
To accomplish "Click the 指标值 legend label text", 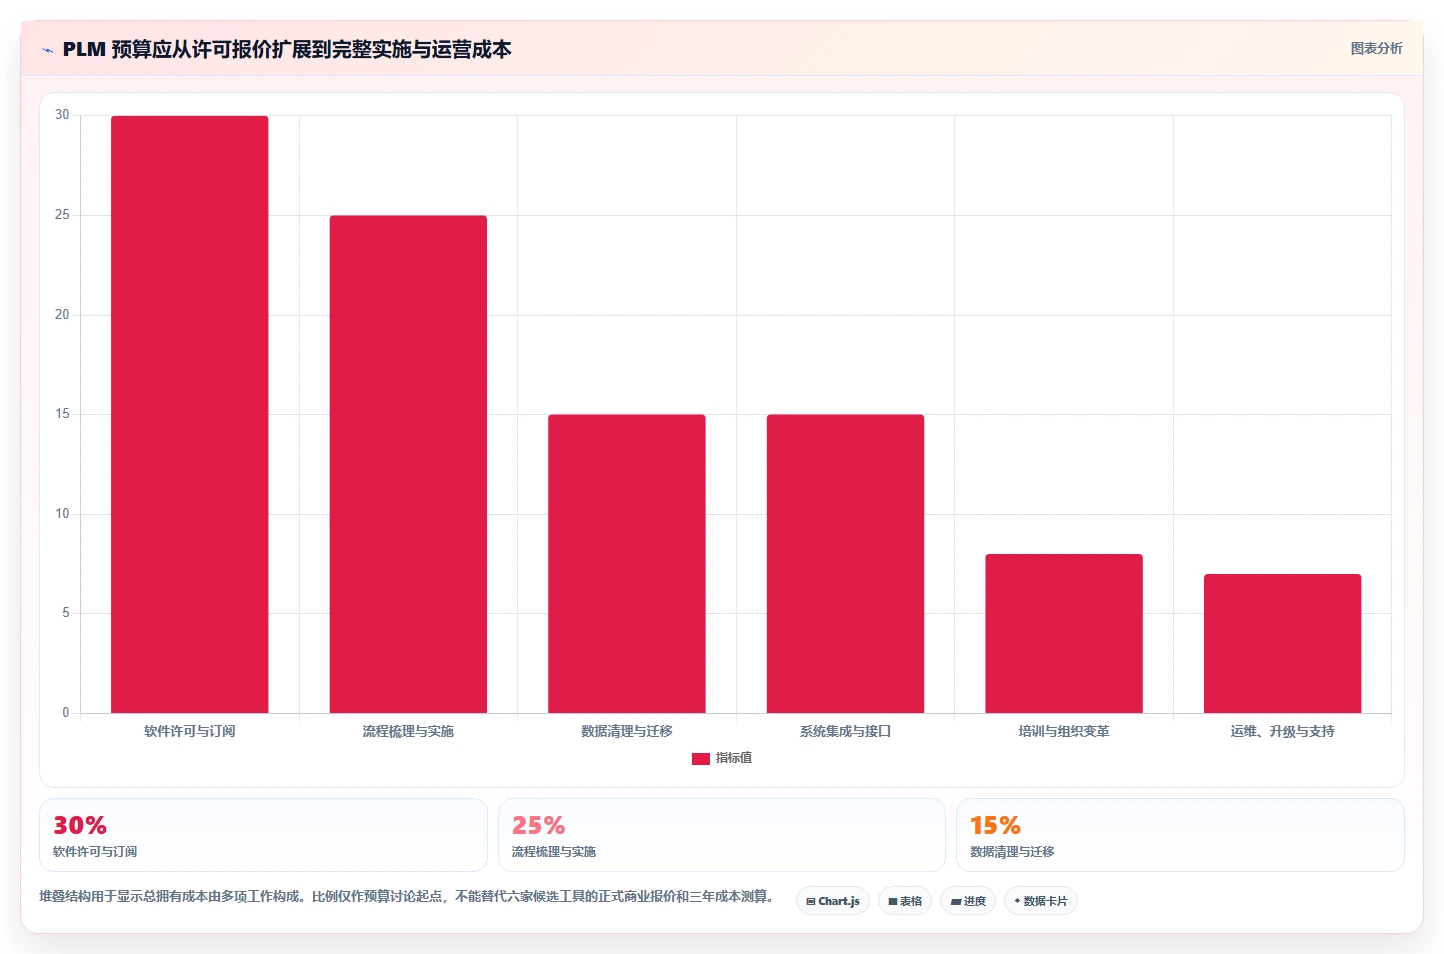I will coord(734,758).
